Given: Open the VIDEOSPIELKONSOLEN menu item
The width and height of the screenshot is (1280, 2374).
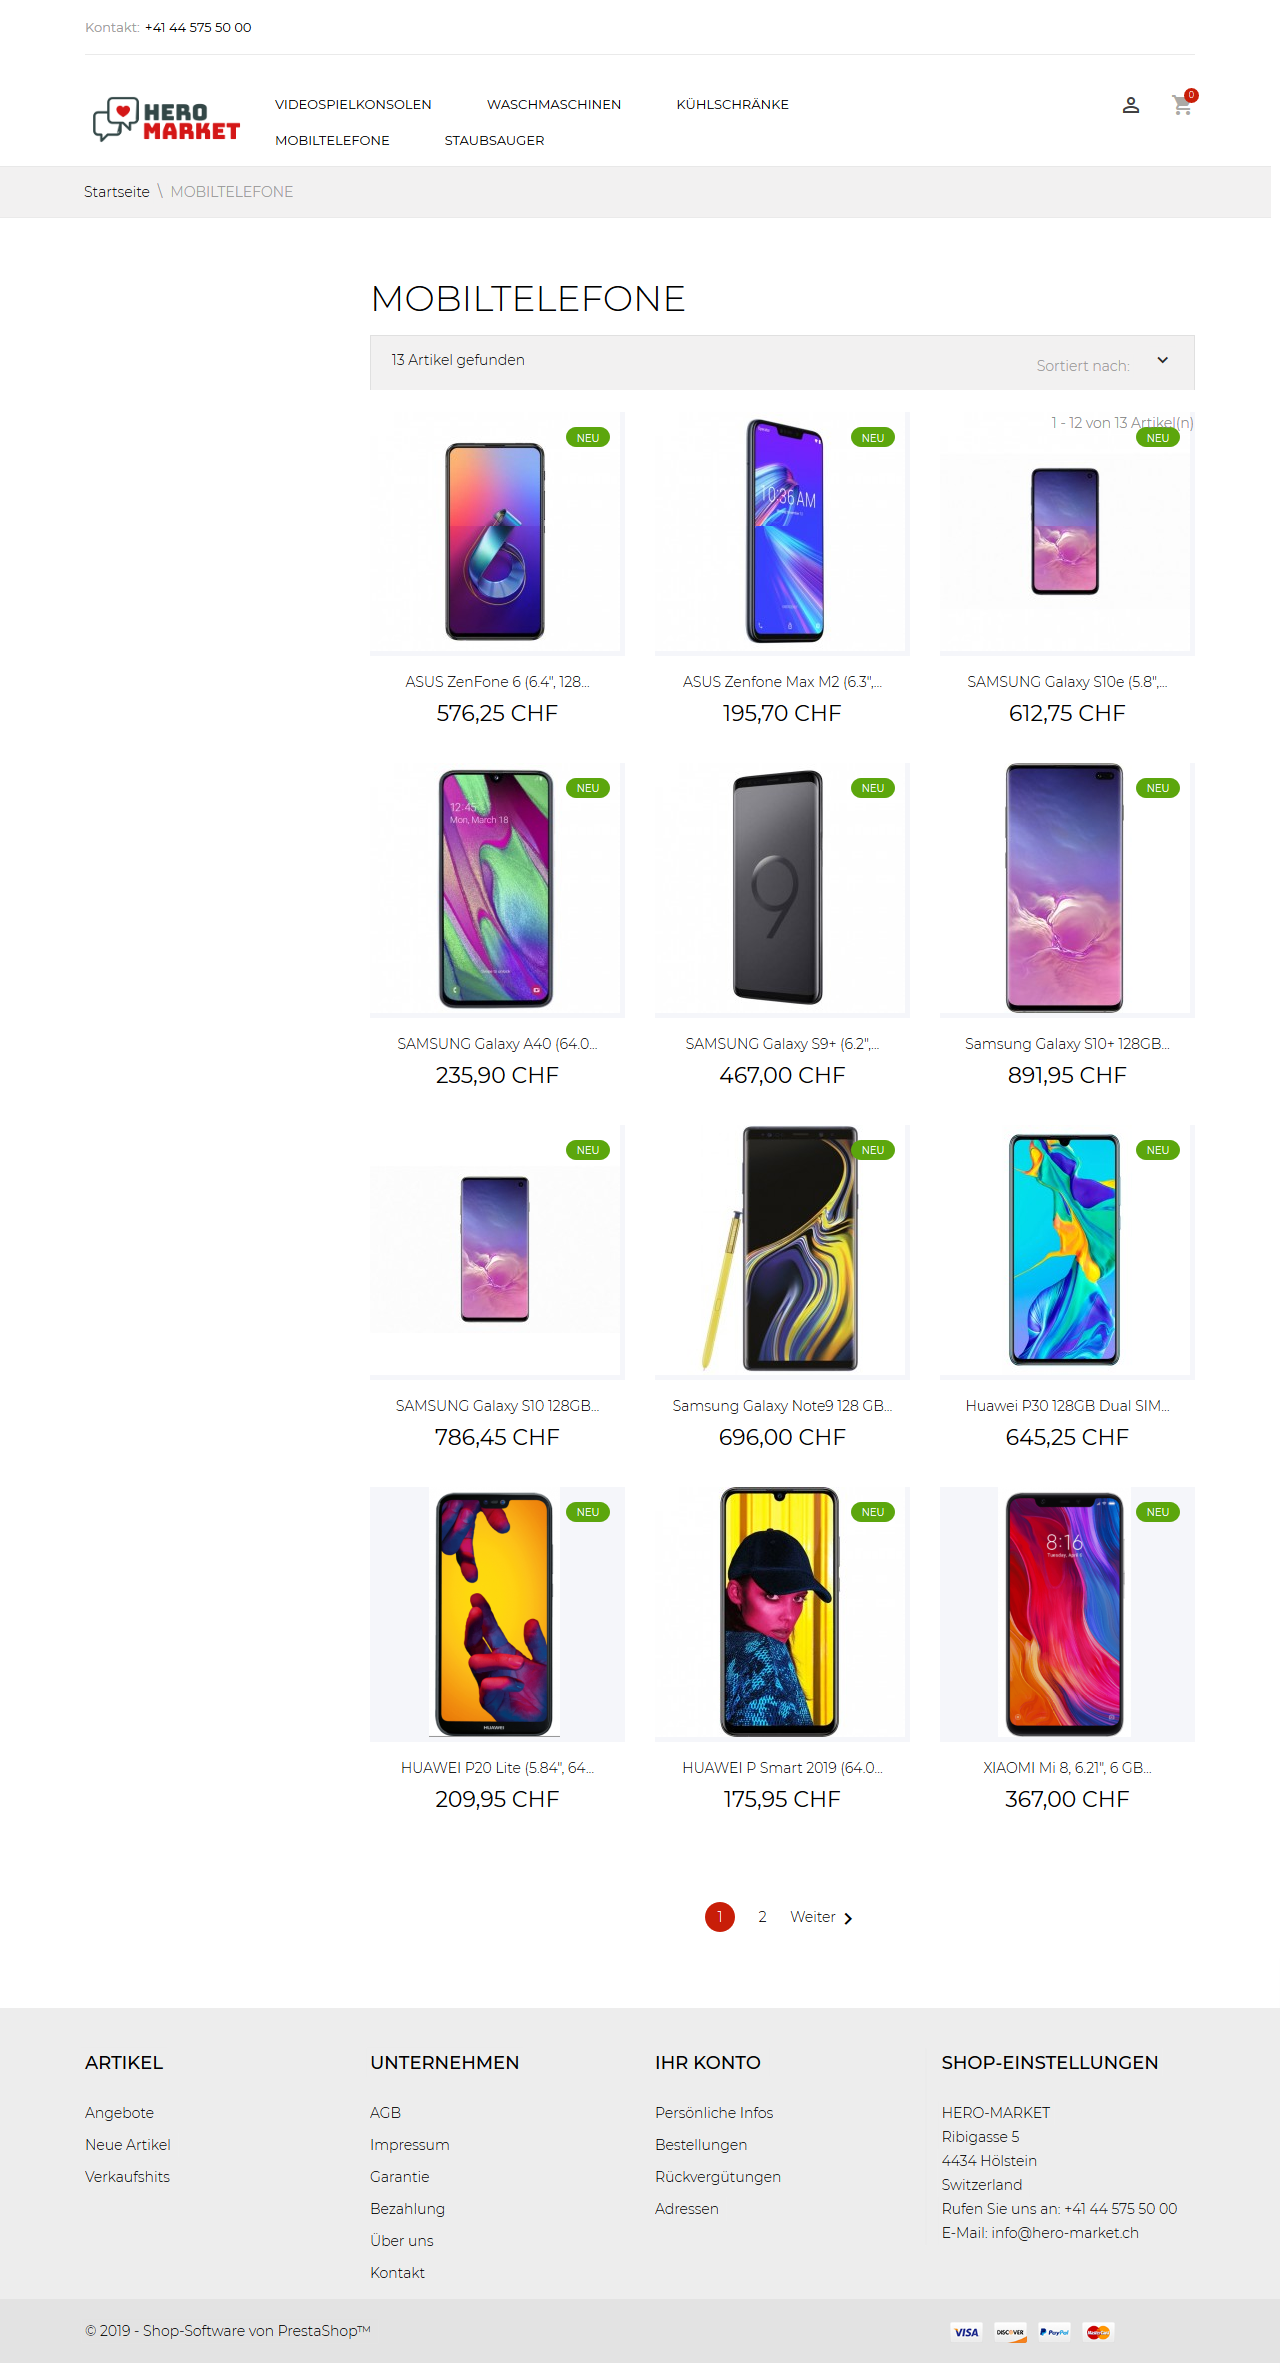Looking at the screenshot, I should click(353, 104).
